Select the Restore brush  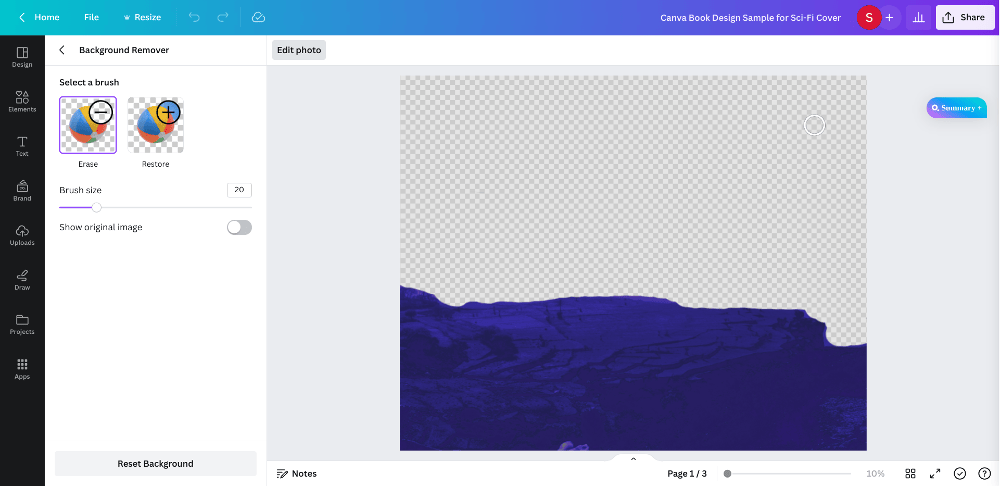pyautogui.click(x=156, y=125)
